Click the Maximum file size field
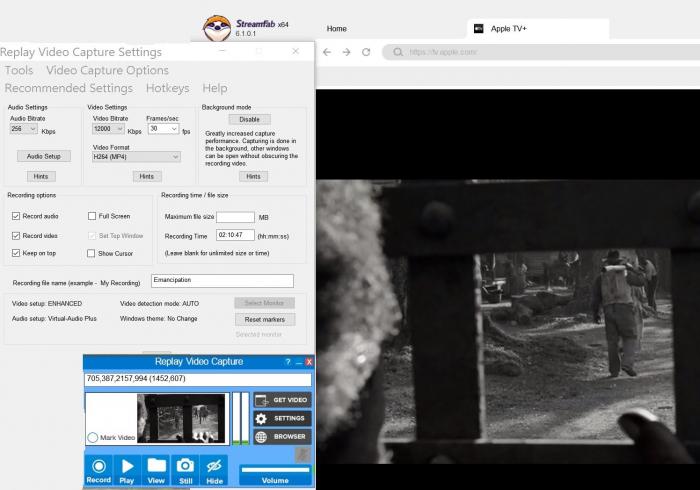The image size is (700, 490). tap(235, 217)
